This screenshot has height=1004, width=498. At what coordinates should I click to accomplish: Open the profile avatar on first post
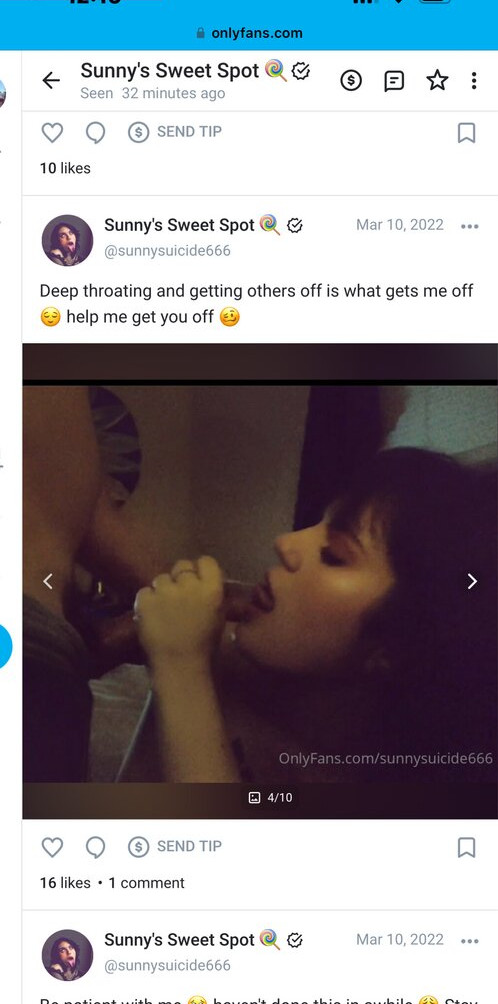(67, 240)
